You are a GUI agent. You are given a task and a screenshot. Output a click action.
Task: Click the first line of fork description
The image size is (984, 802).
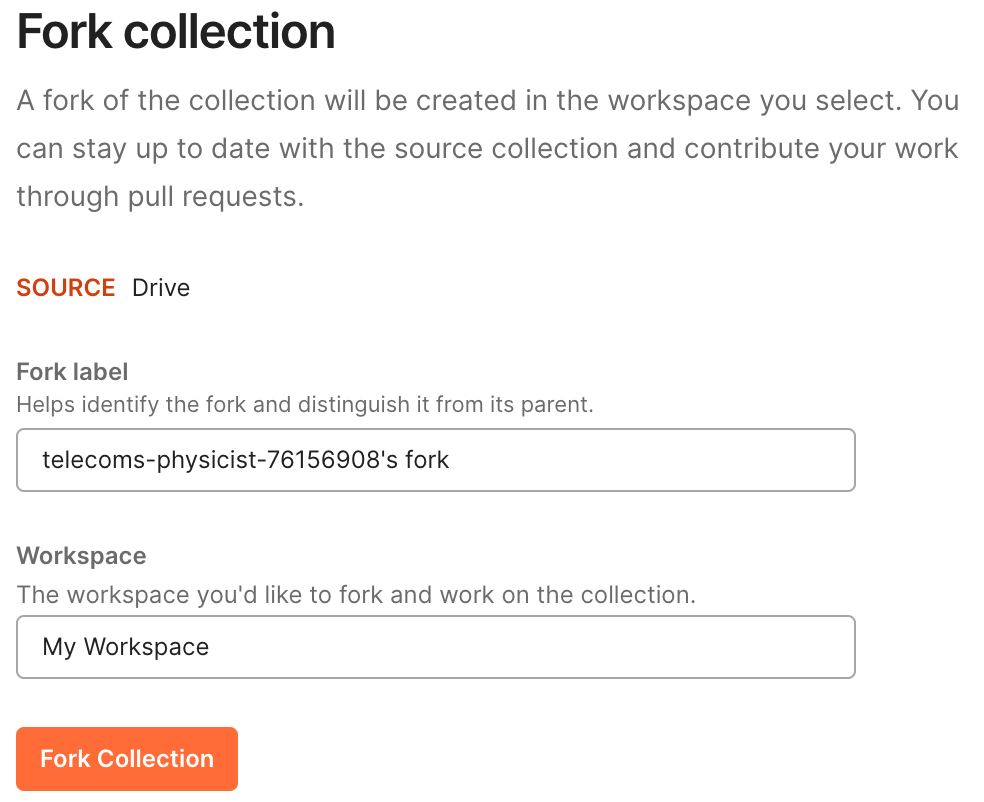pyautogui.click(x=488, y=100)
